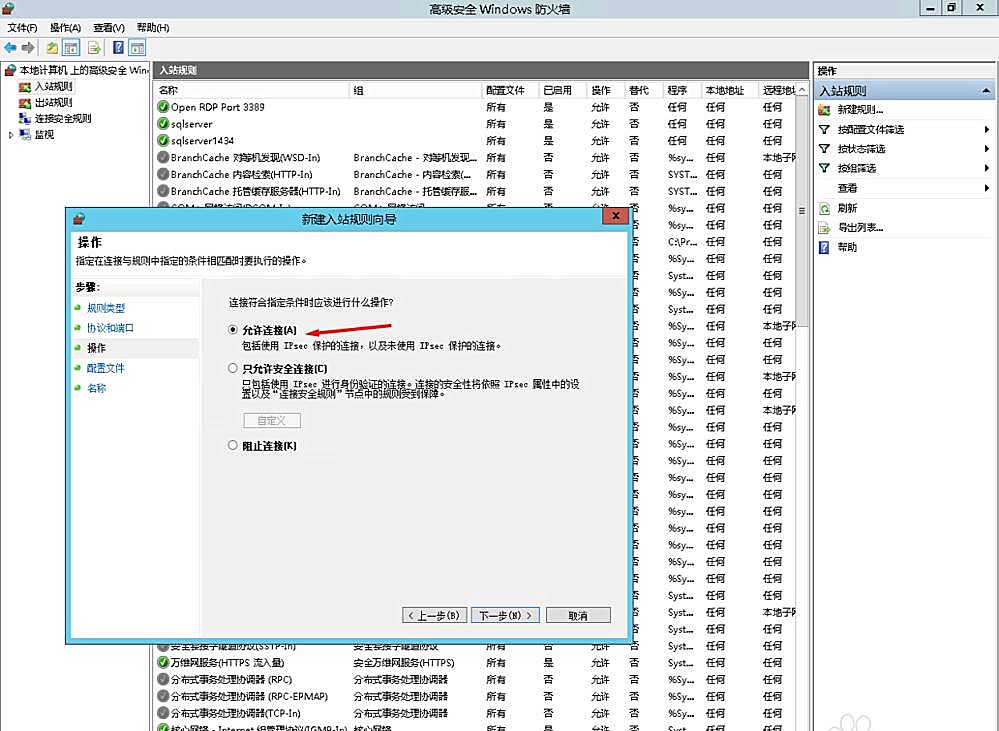This screenshot has width=999, height=731.
Task: Click 导出列表... action link
Action: pos(860,228)
